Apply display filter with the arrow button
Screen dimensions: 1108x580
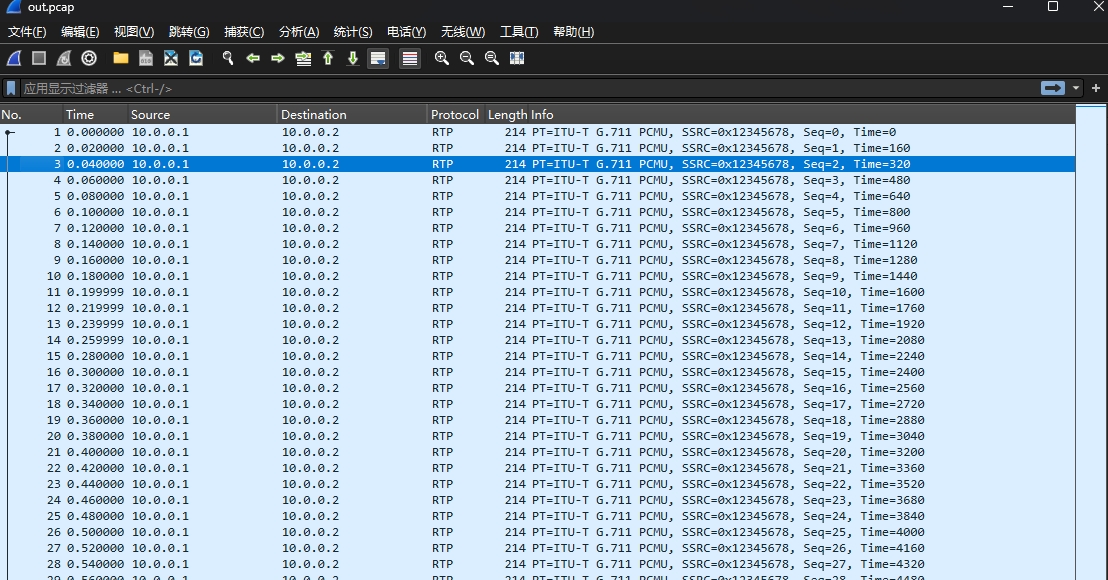pyautogui.click(x=1052, y=88)
